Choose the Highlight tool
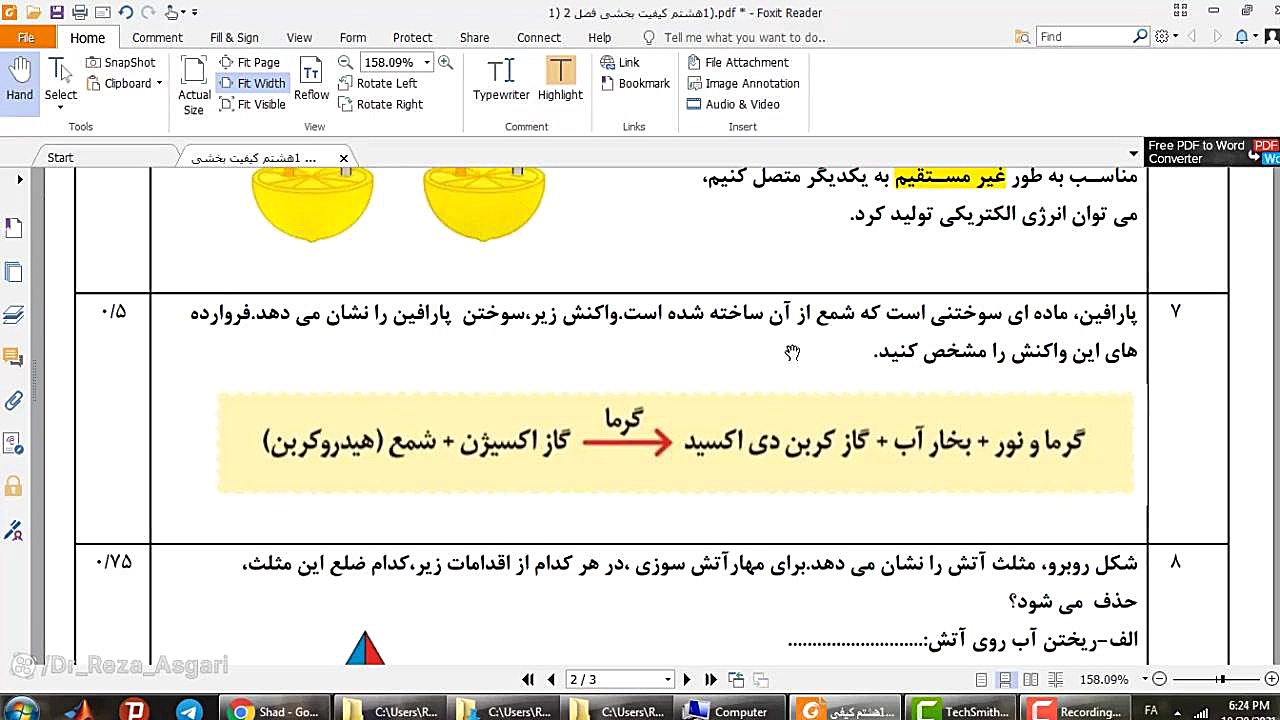 [560, 80]
